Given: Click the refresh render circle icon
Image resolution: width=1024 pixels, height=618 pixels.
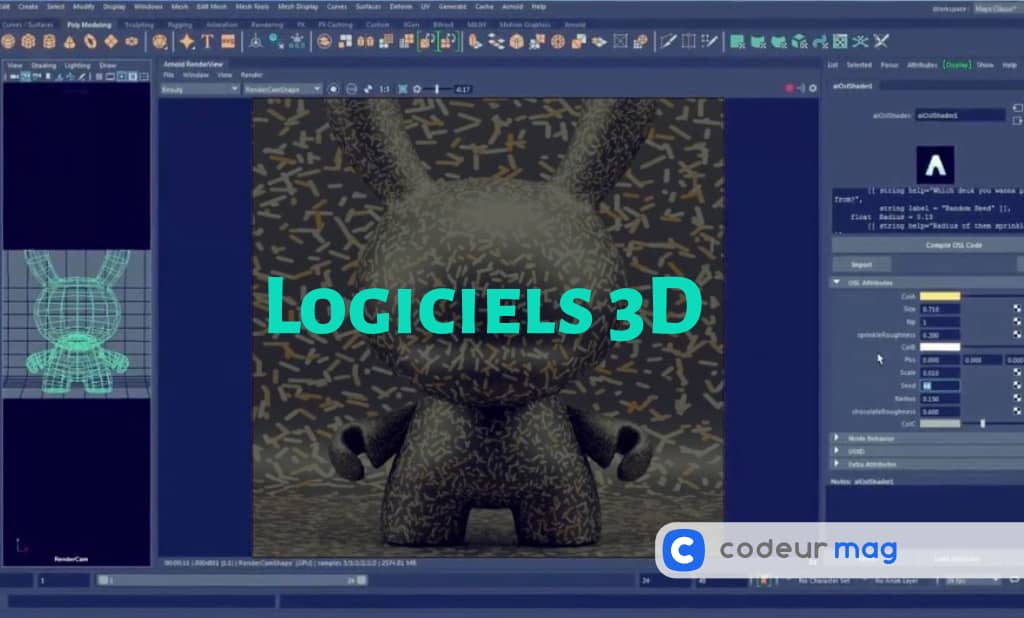Looking at the screenshot, I should pos(335,89).
